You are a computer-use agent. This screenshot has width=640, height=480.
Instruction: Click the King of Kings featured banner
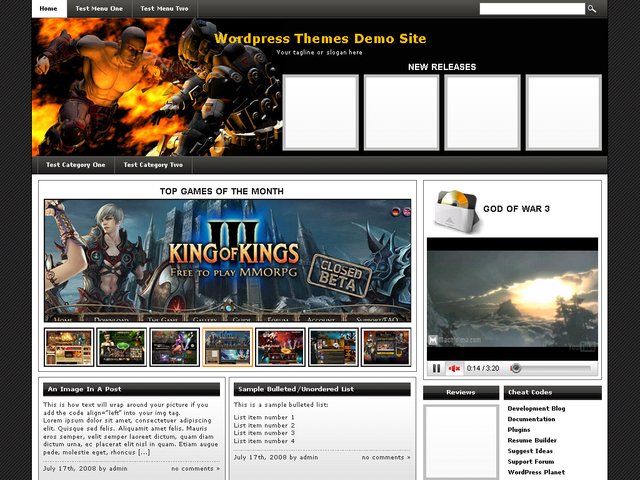pyautogui.click(x=228, y=261)
